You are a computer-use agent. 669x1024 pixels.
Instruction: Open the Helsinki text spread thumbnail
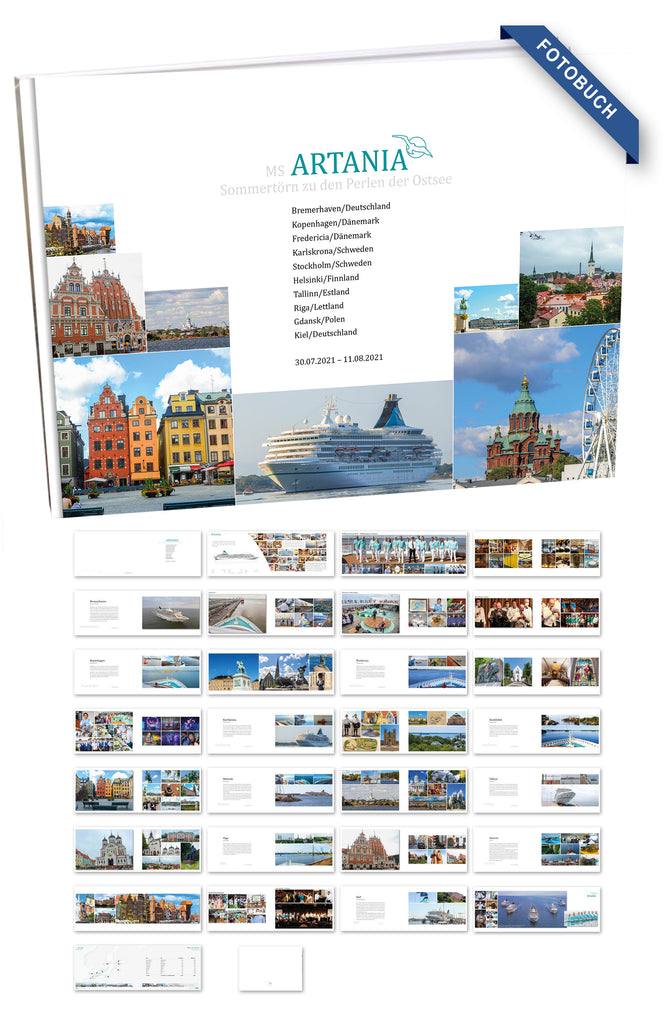tap(270, 790)
